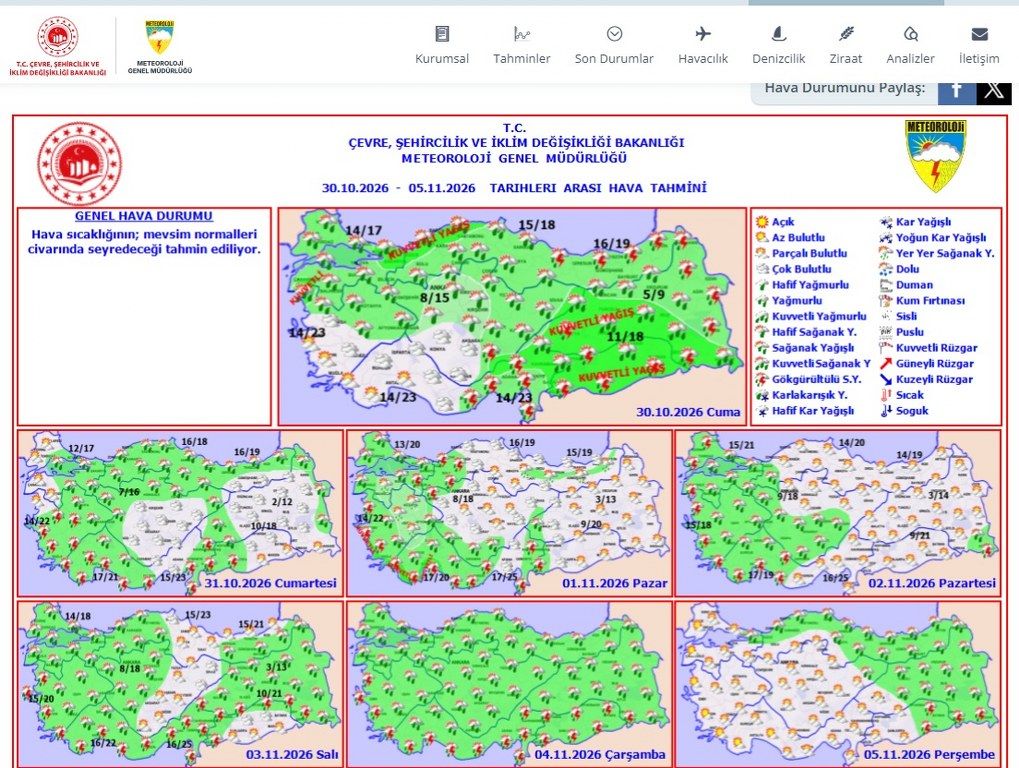Open the 02.11.2026 Pazartesi forecast map
The height and width of the screenshot is (768, 1019).
click(x=838, y=513)
